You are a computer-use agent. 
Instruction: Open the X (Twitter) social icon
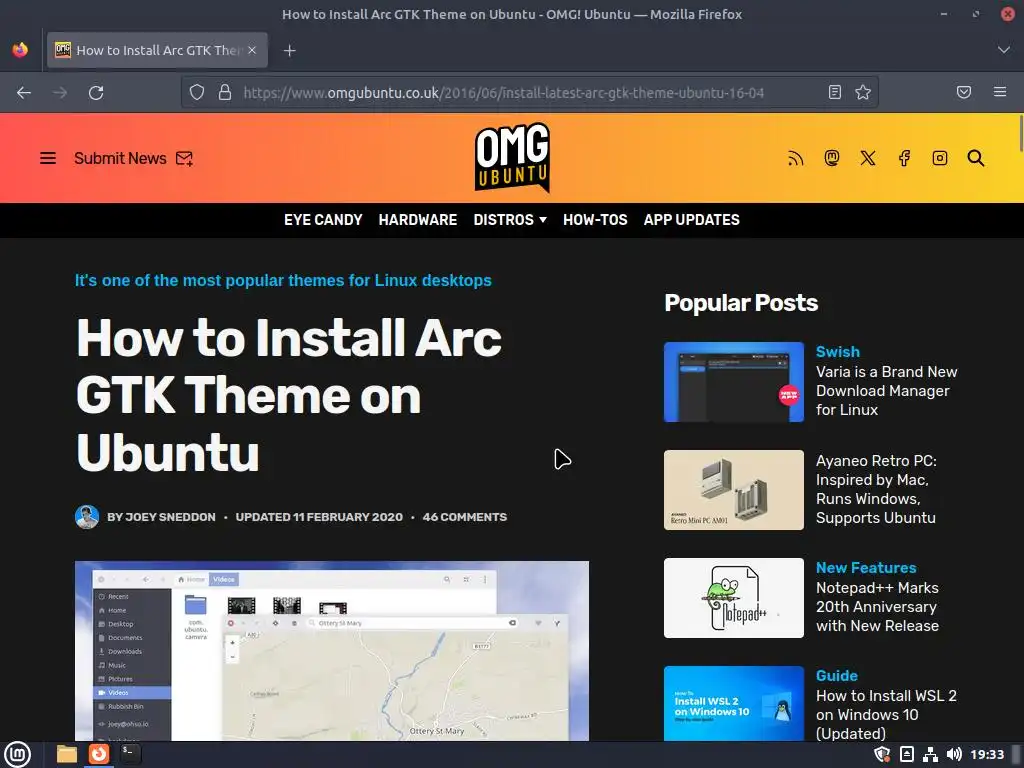coord(868,158)
